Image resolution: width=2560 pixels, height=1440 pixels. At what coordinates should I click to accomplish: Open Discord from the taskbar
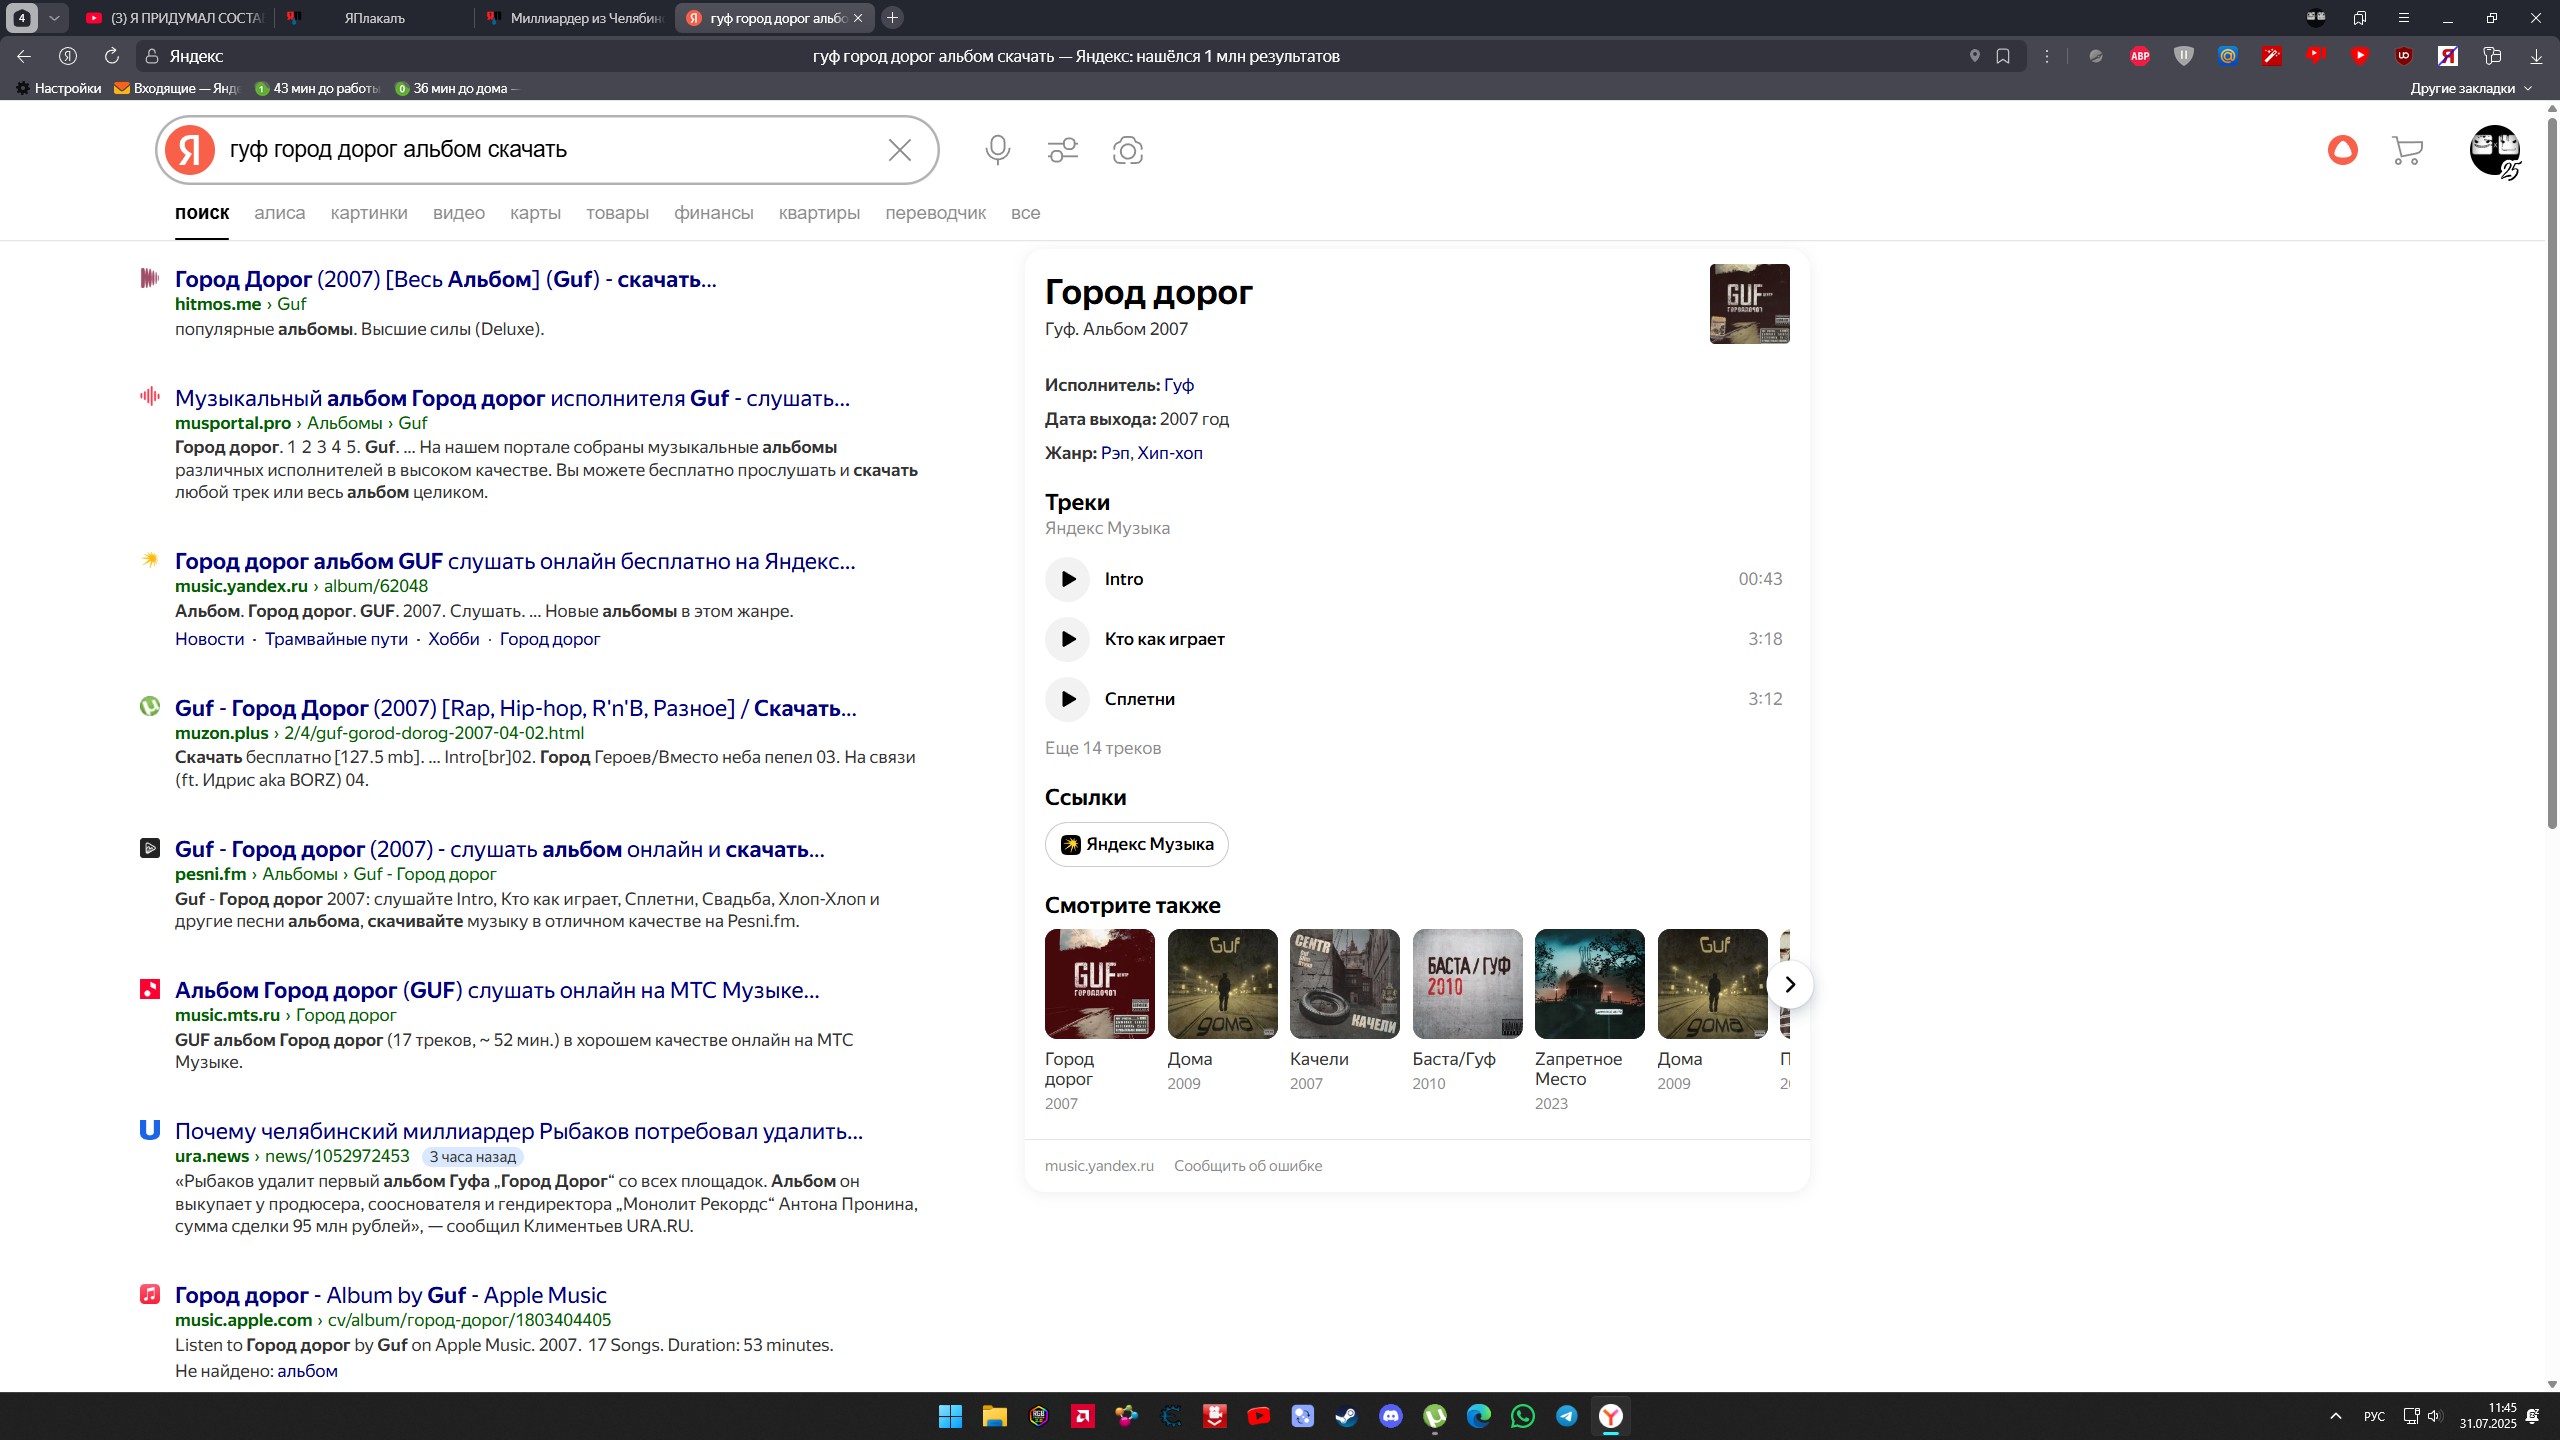point(1390,1416)
